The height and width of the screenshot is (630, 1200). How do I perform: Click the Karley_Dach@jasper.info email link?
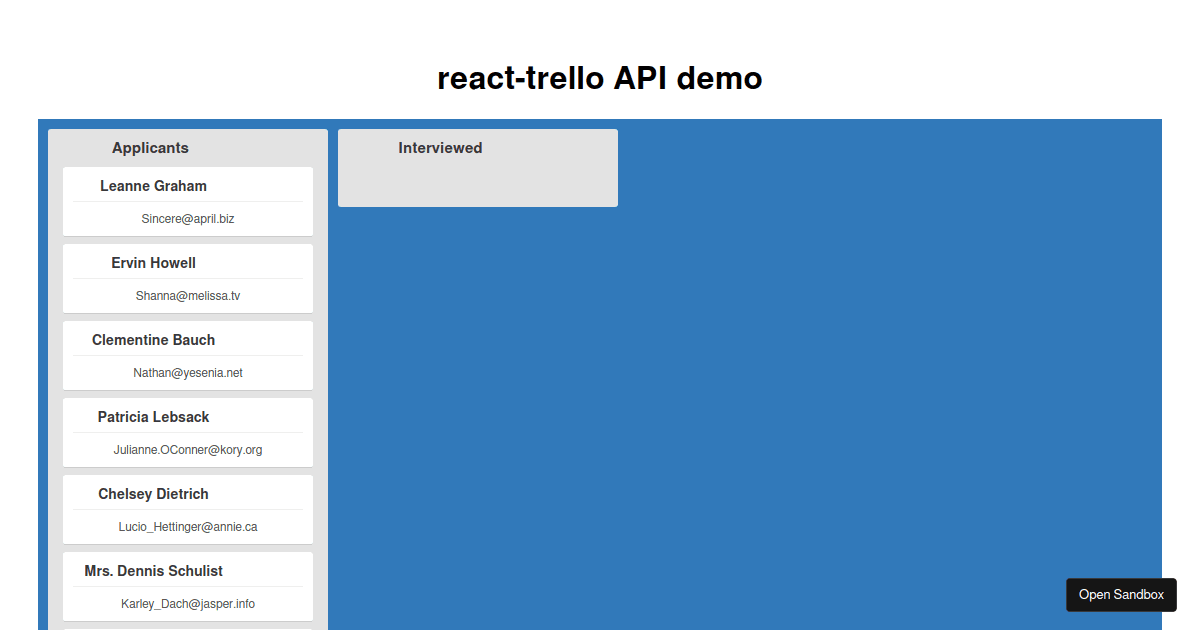tap(188, 603)
